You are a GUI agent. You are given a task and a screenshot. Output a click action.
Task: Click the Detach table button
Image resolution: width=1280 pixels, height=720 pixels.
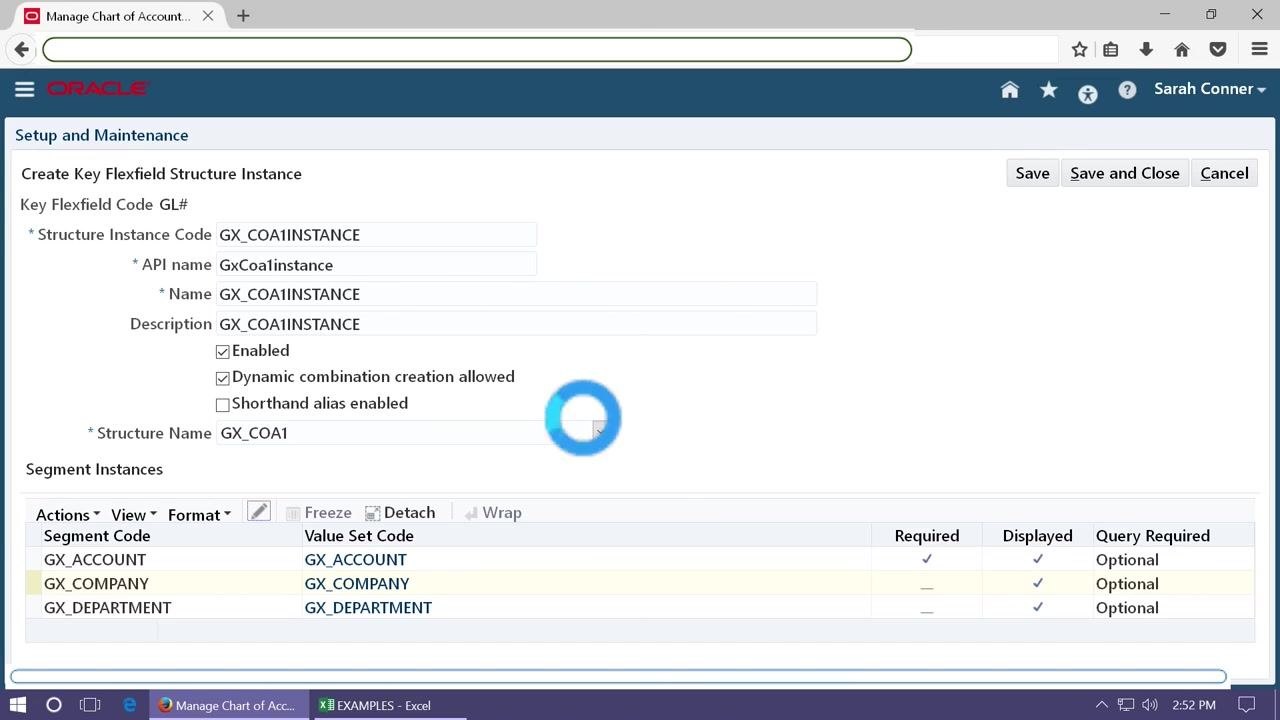[400, 512]
